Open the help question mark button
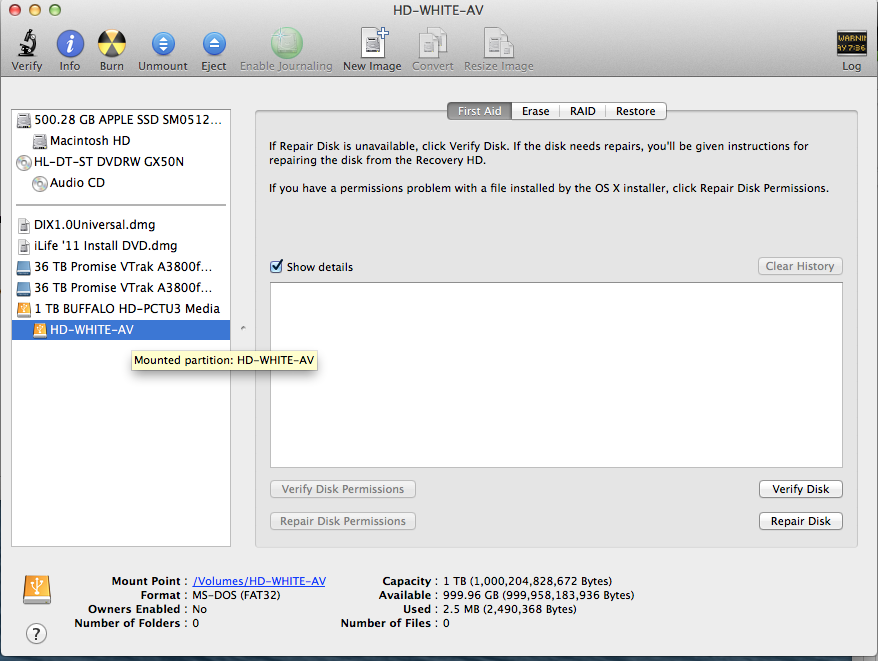The width and height of the screenshot is (878, 661). pos(36,634)
